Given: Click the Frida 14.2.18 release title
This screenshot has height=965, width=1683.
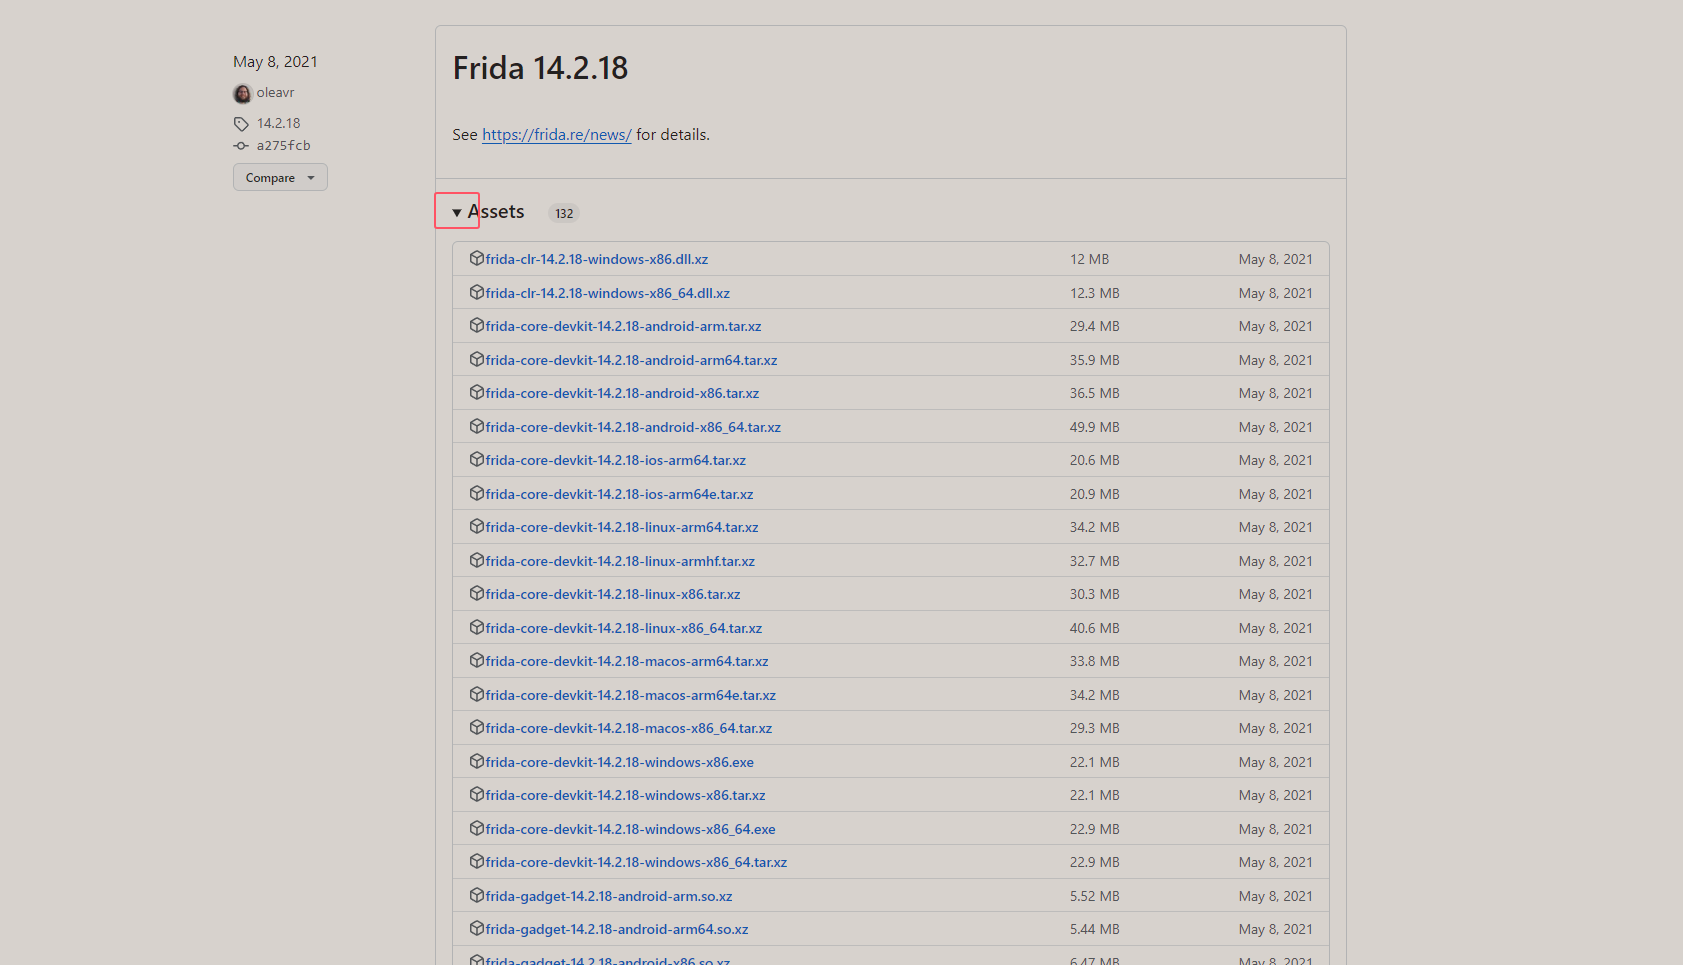Looking at the screenshot, I should [x=540, y=68].
